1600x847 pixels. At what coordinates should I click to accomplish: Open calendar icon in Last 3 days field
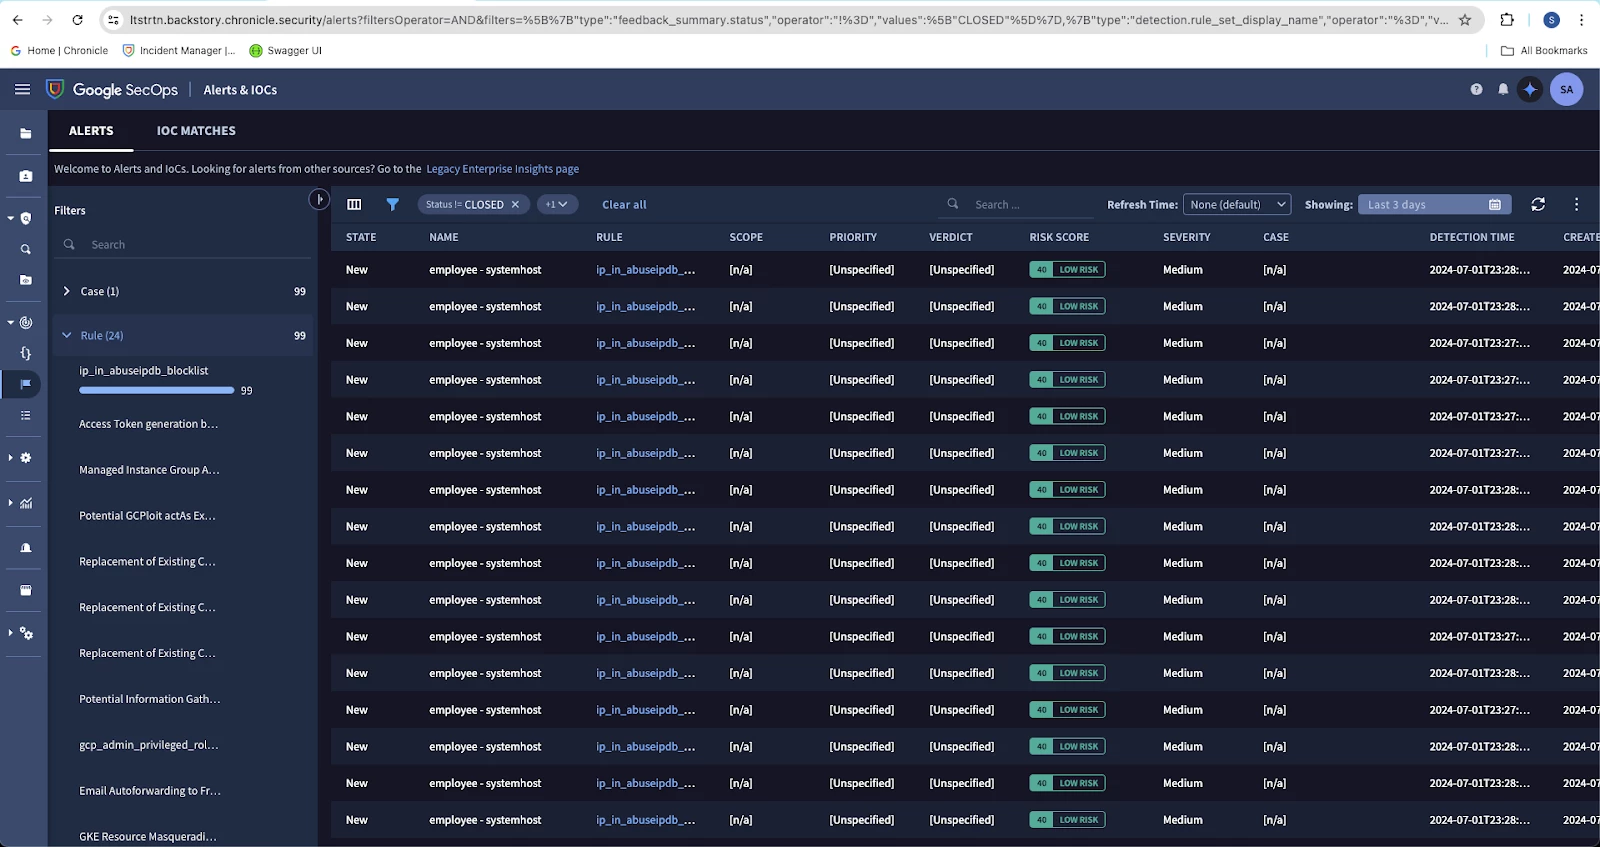tap(1495, 204)
